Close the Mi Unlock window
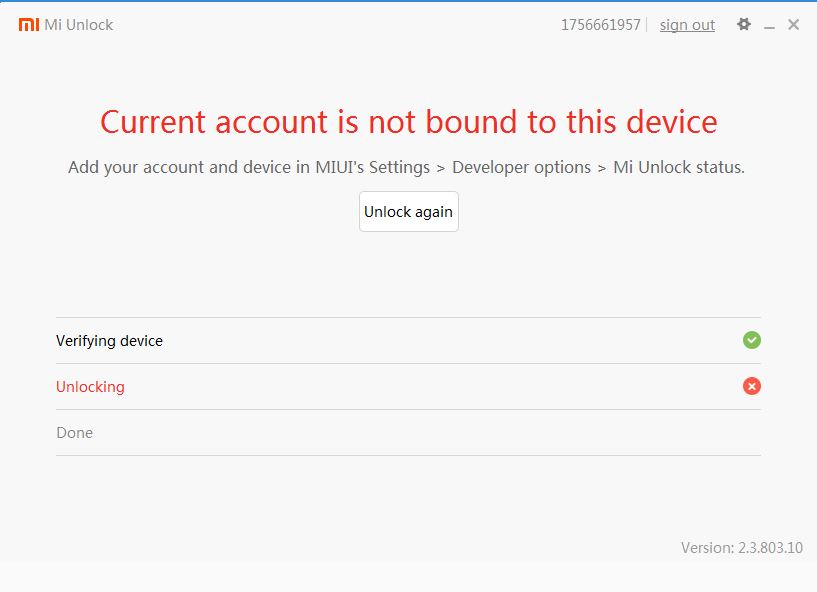The height and width of the screenshot is (592, 817). (794, 25)
